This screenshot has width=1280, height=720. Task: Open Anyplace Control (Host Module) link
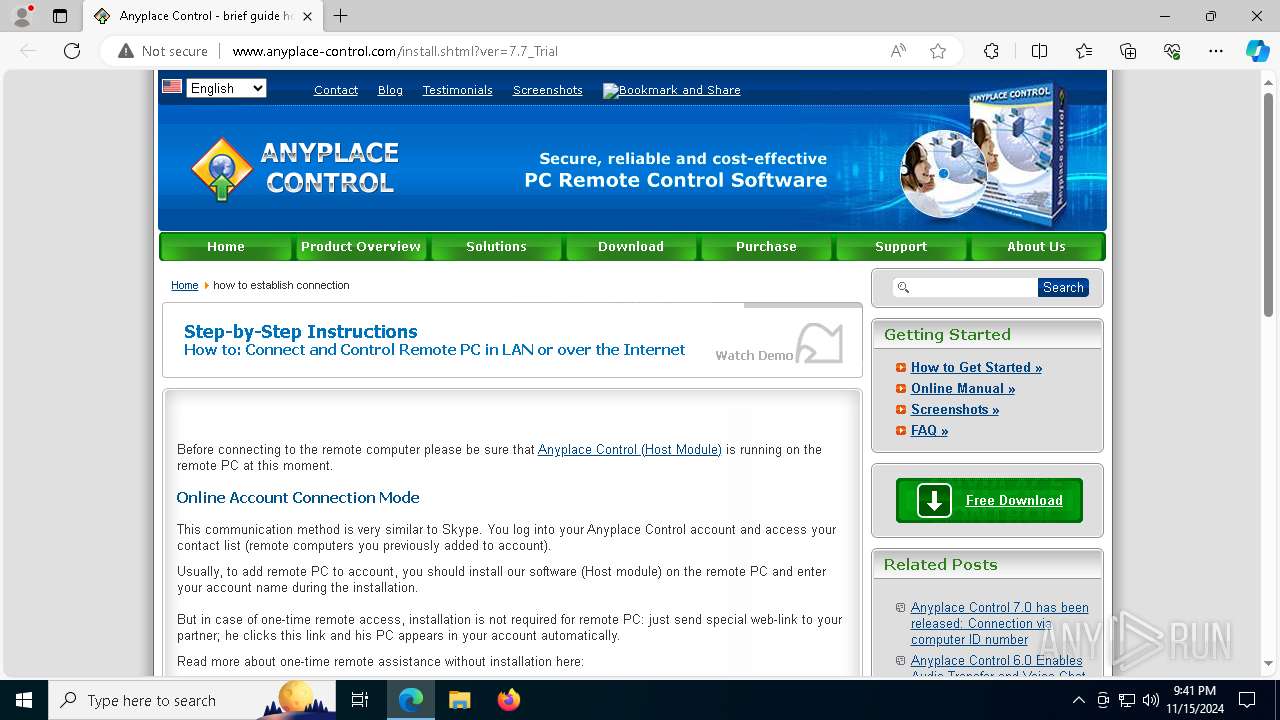click(x=630, y=449)
